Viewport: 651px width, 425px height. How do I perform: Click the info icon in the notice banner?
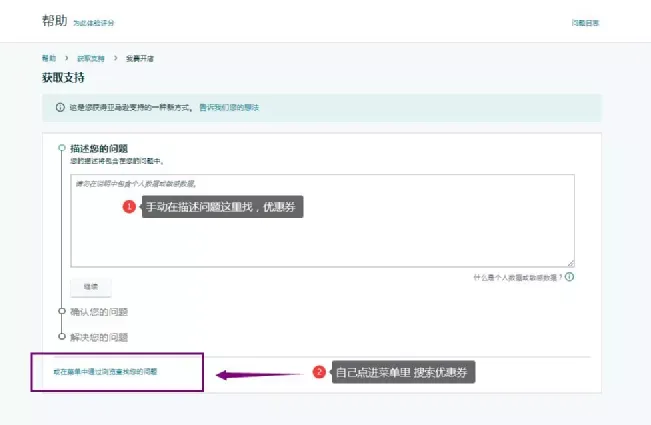[60, 107]
